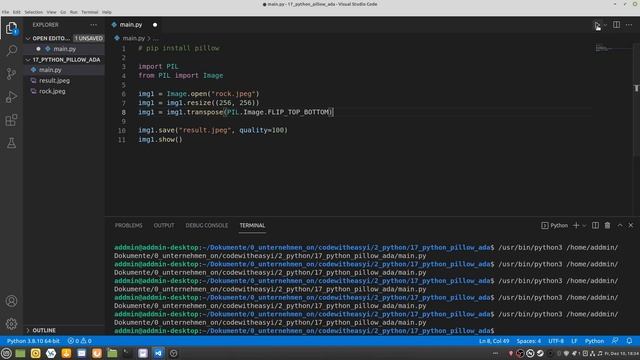Switch to the Debug Console tab
Image resolution: width=640 pixels, height=360 pixels.
207,225
